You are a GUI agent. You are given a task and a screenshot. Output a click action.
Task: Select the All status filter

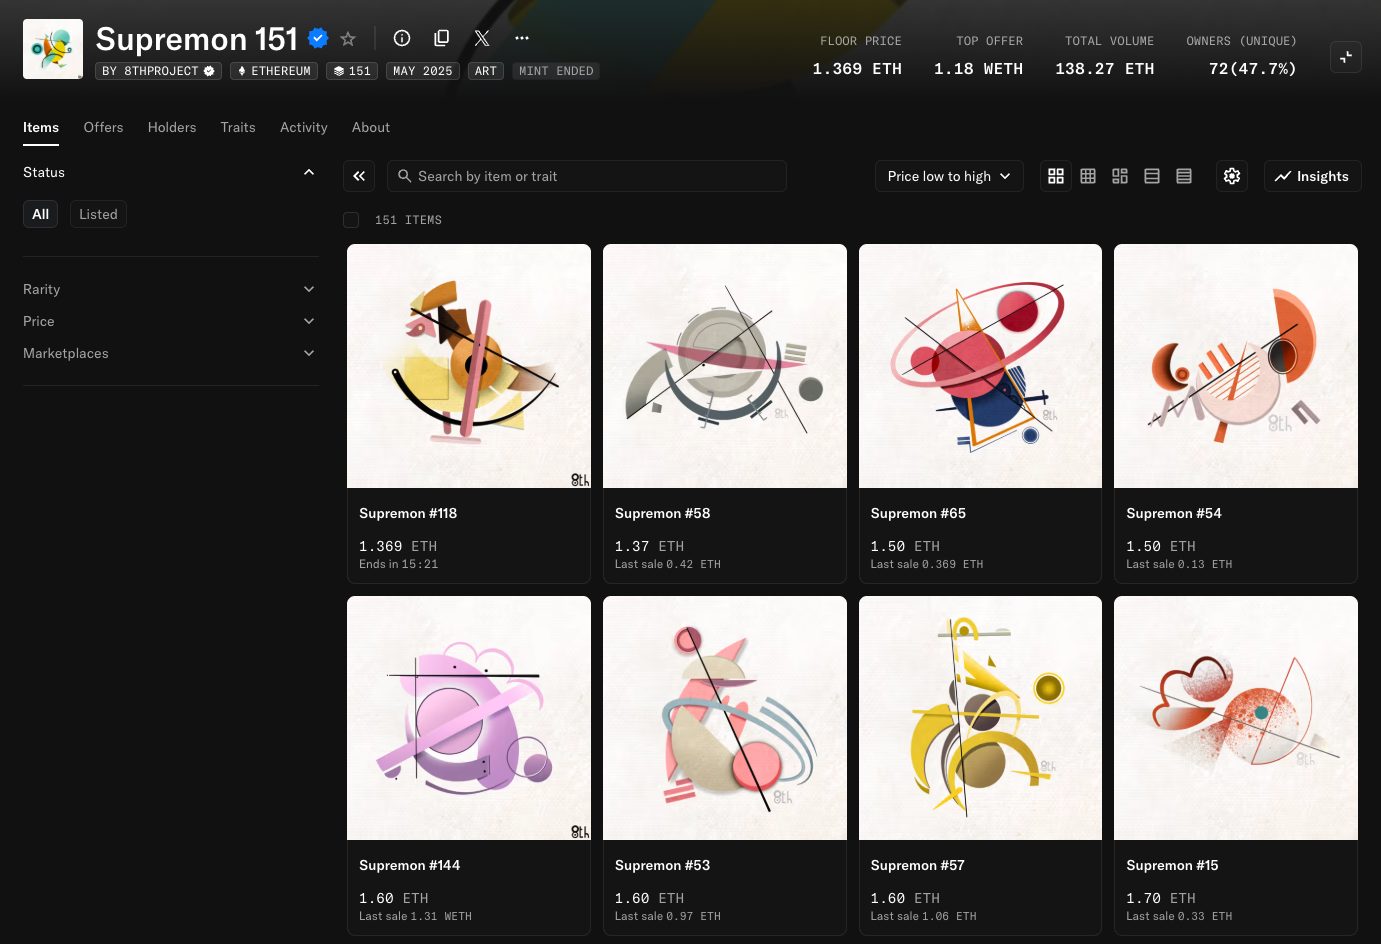[x=41, y=214]
